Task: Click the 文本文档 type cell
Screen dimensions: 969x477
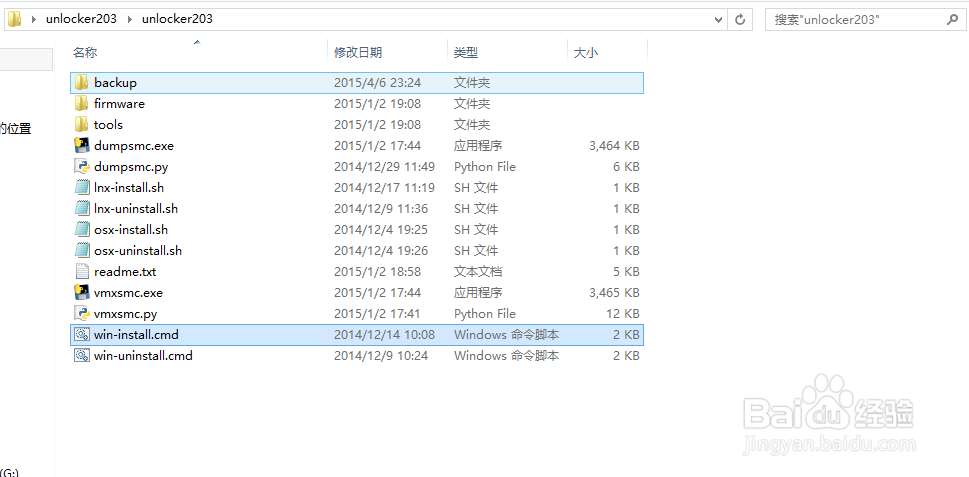Action: pos(478,271)
